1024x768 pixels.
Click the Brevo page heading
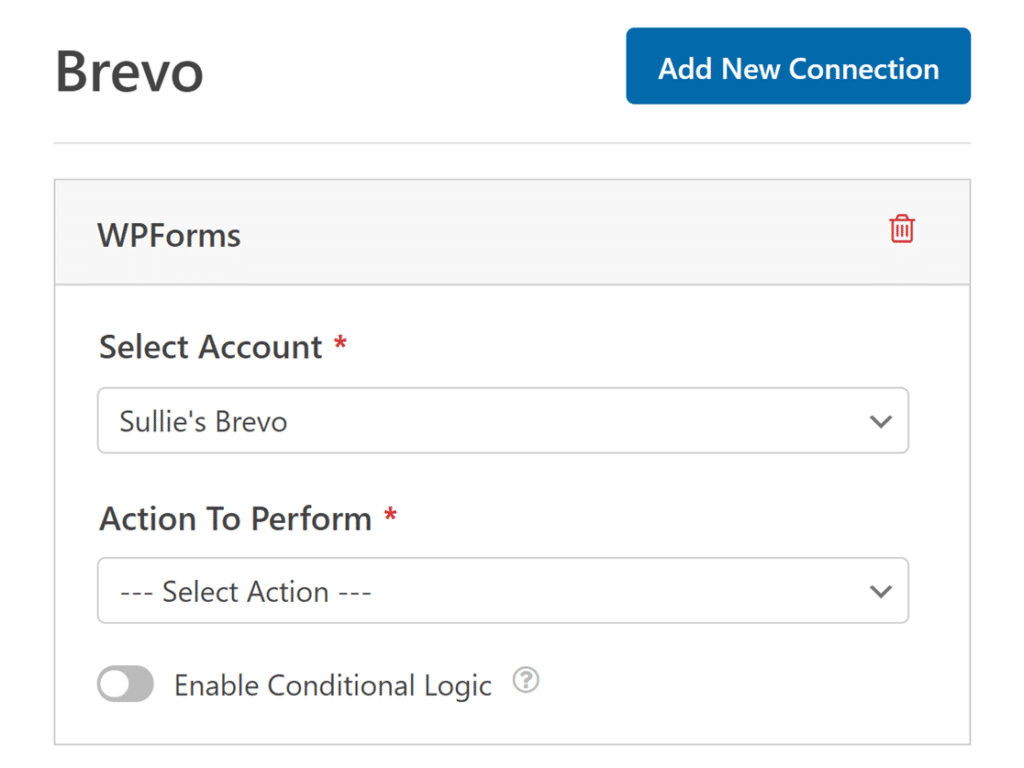[x=129, y=70]
